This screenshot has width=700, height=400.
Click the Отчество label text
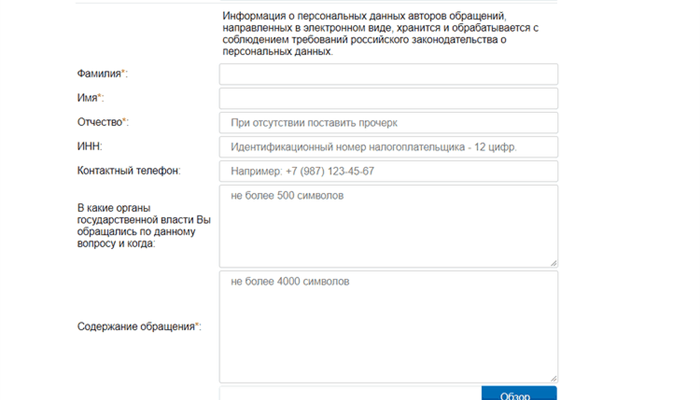click(x=101, y=122)
